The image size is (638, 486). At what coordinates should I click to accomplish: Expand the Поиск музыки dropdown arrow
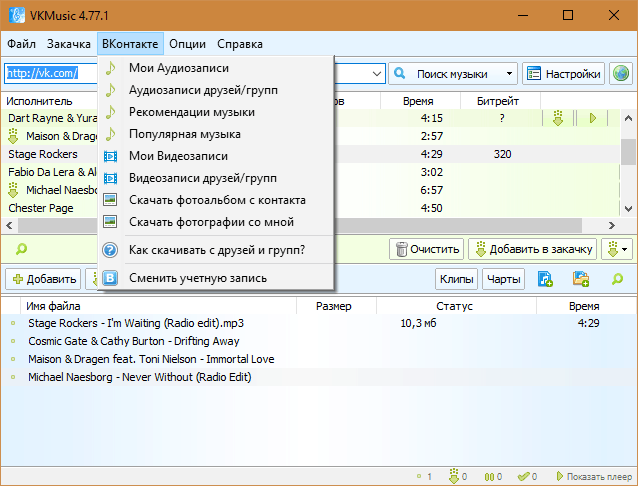[x=509, y=74]
